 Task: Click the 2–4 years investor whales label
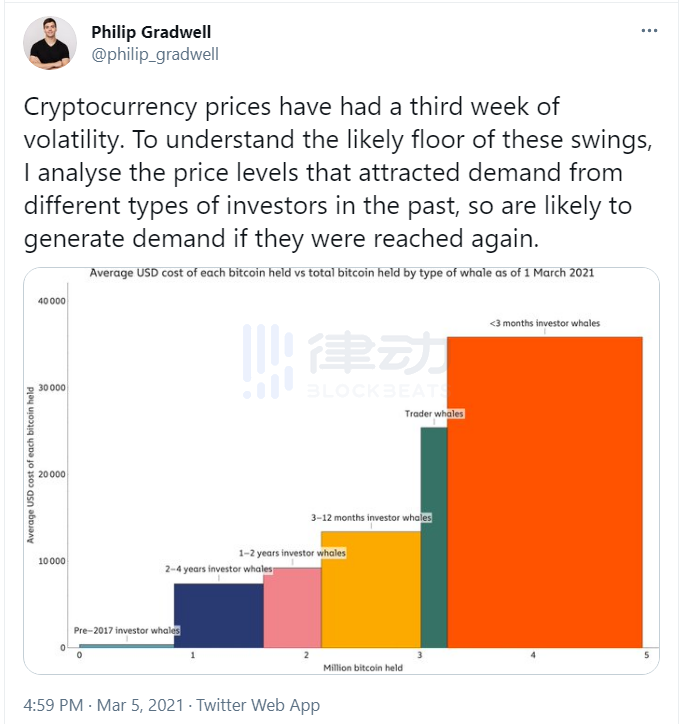(x=218, y=569)
